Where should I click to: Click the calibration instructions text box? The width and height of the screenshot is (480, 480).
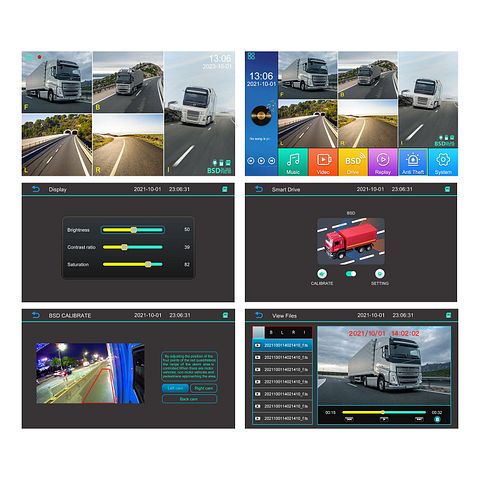[189, 366]
